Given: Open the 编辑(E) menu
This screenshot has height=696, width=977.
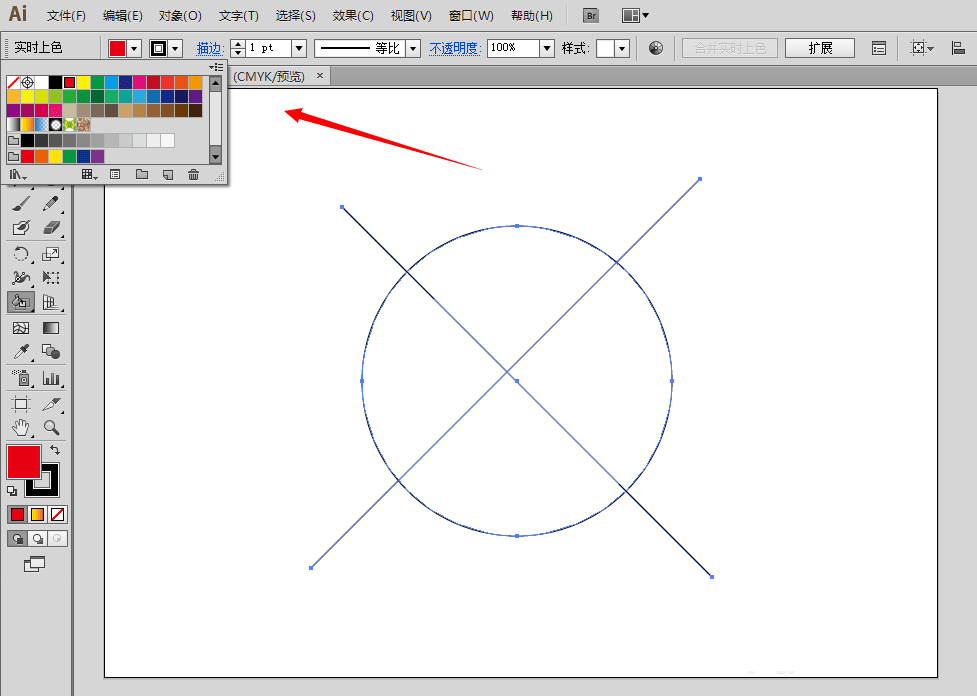Looking at the screenshot, I should click(123, 16).
